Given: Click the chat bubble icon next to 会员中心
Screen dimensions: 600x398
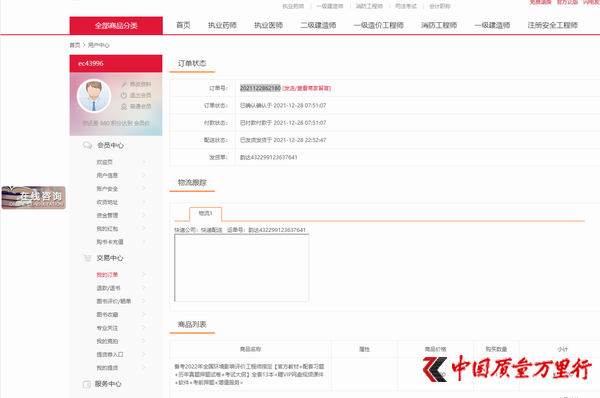Looking at the screenshot, I should (87, 145).
